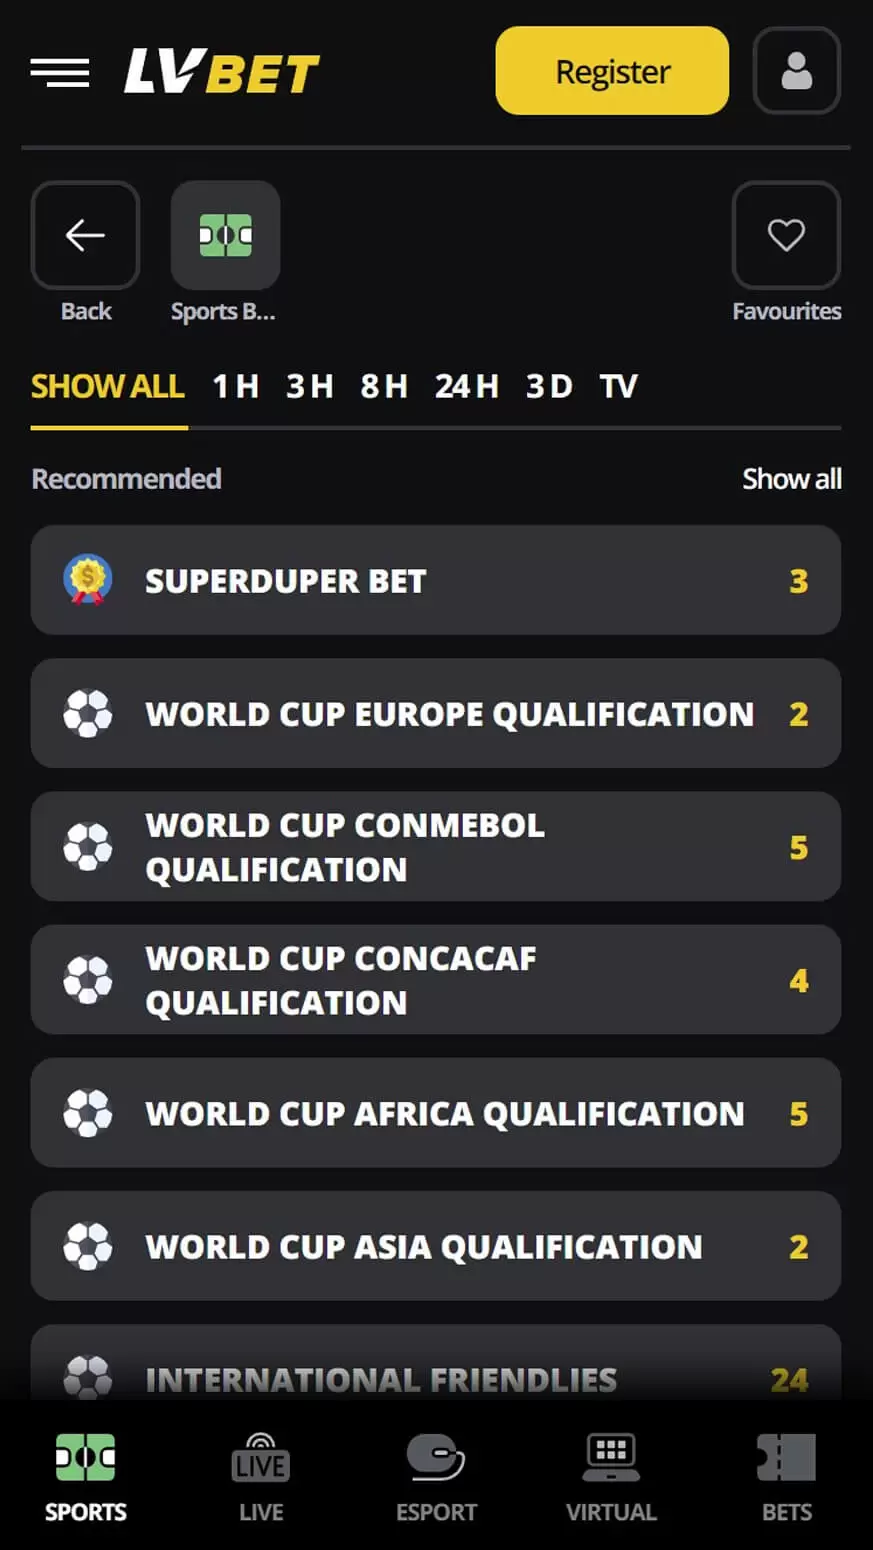This screenshot has height=1550, width=873.
Task: Open World Cup CONMEBOL Qualification row
Action: (x=435, y=846)
